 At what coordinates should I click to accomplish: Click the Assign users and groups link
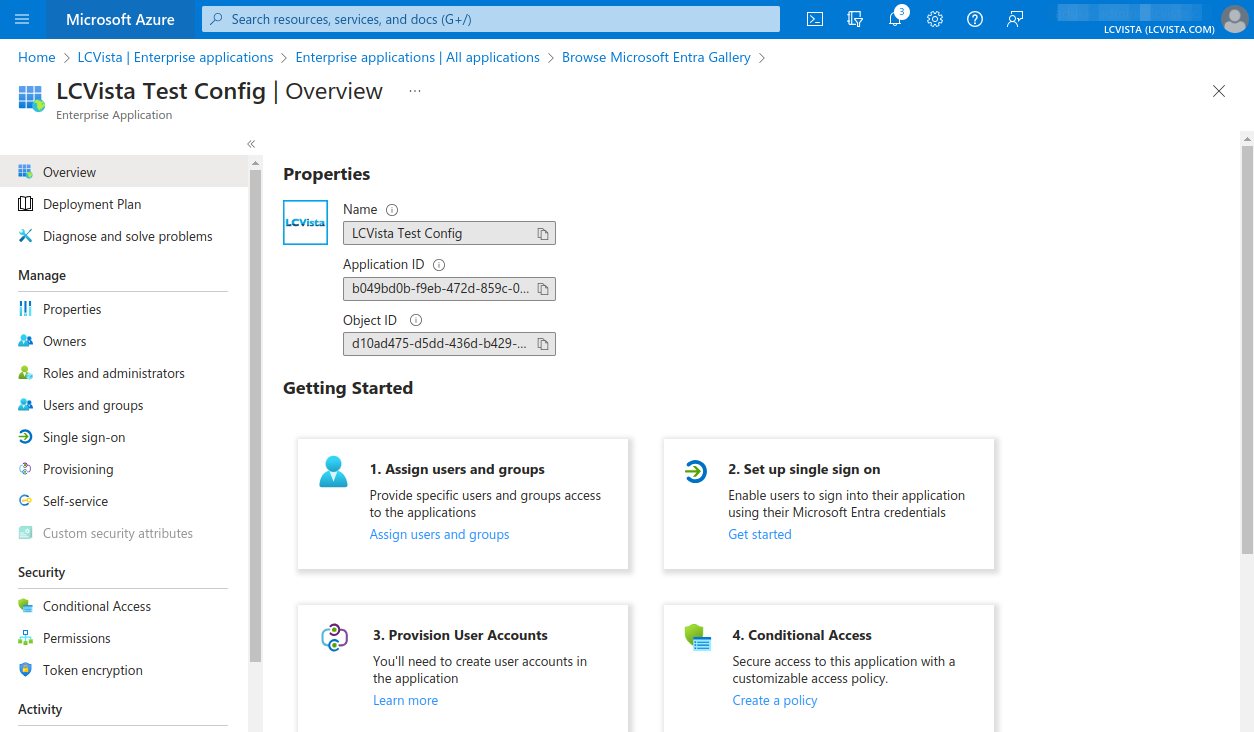coord(439,534)
